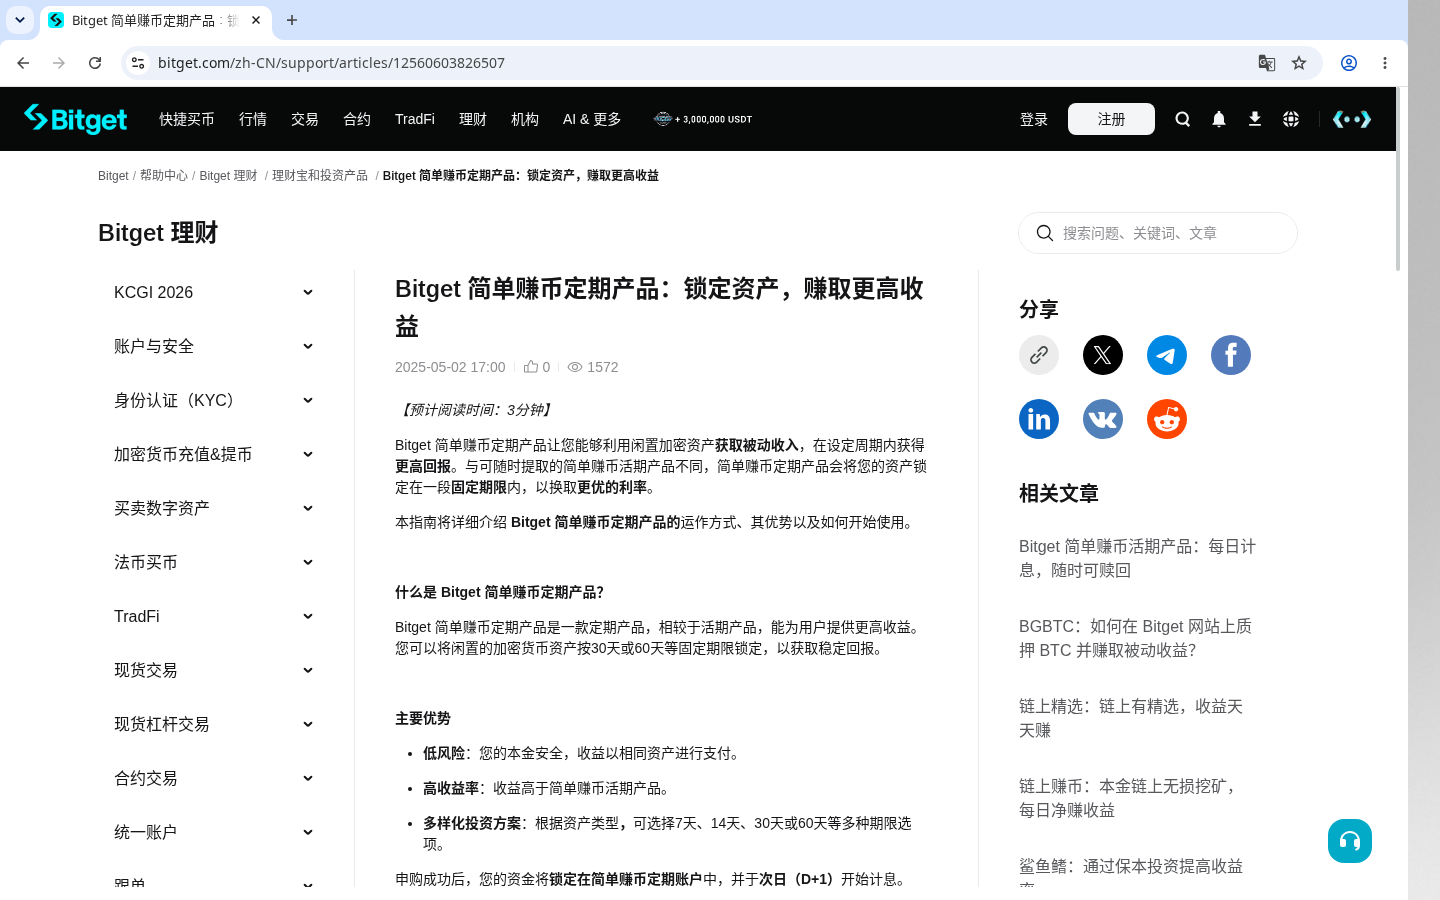Open related article BGBTC 质押 BTC

point(1138,638)
